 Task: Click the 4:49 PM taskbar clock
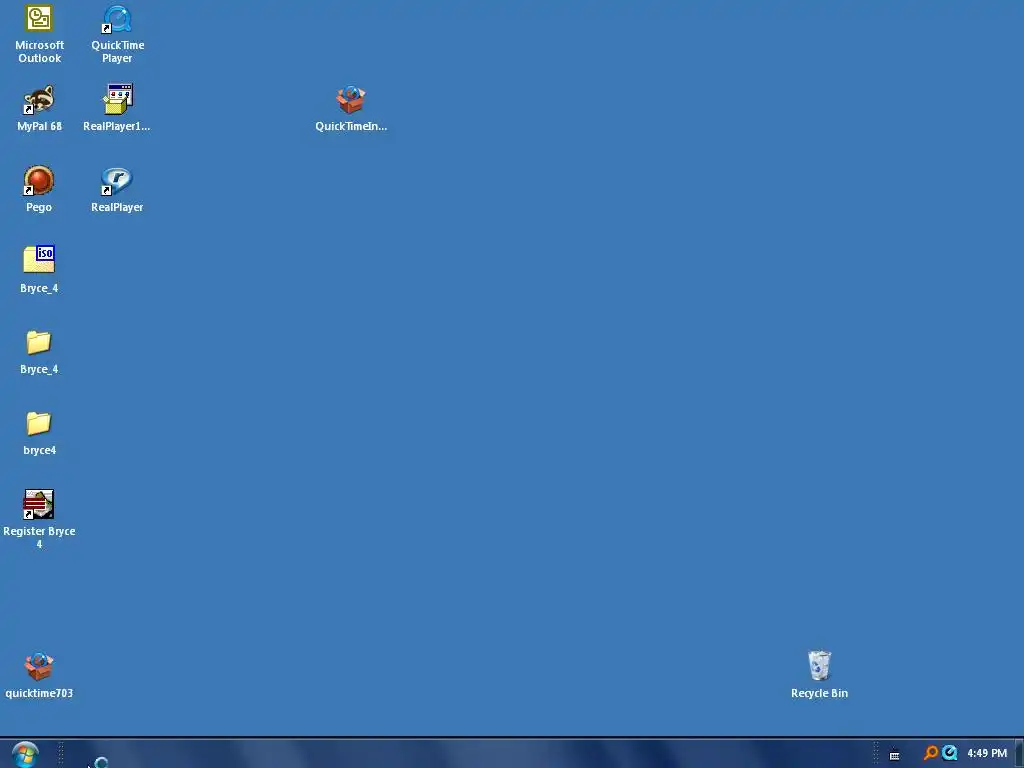(987, 753)
